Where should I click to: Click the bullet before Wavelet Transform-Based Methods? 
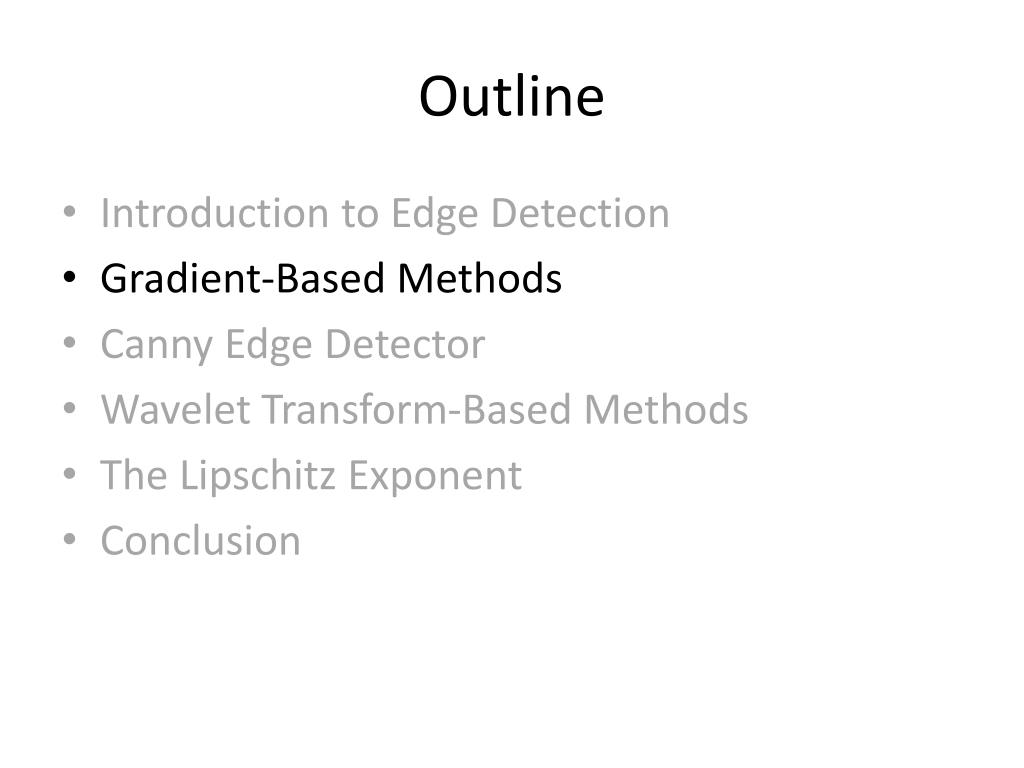70,408
